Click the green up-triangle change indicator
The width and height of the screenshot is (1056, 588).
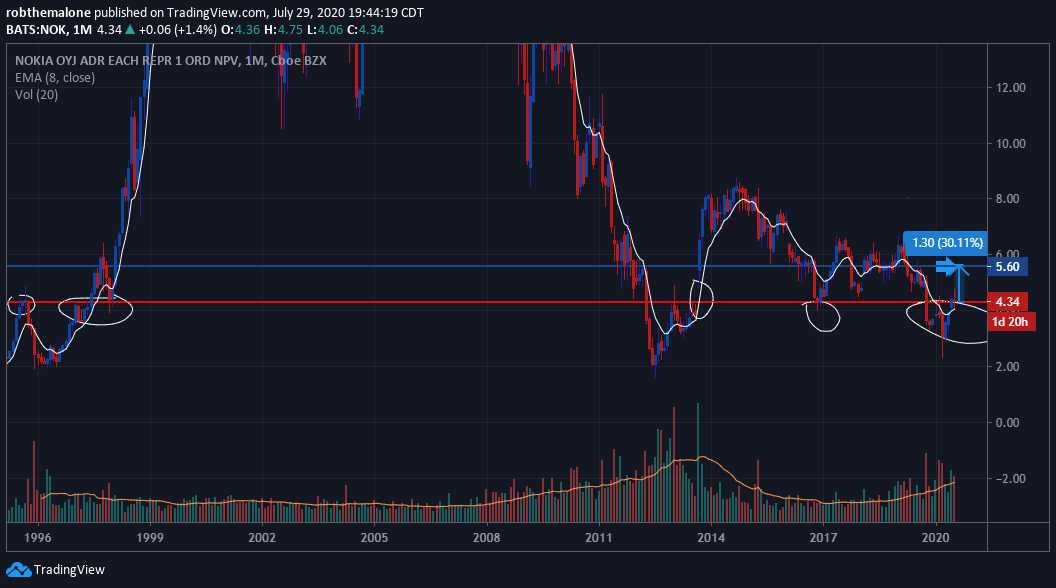[130, 30]
